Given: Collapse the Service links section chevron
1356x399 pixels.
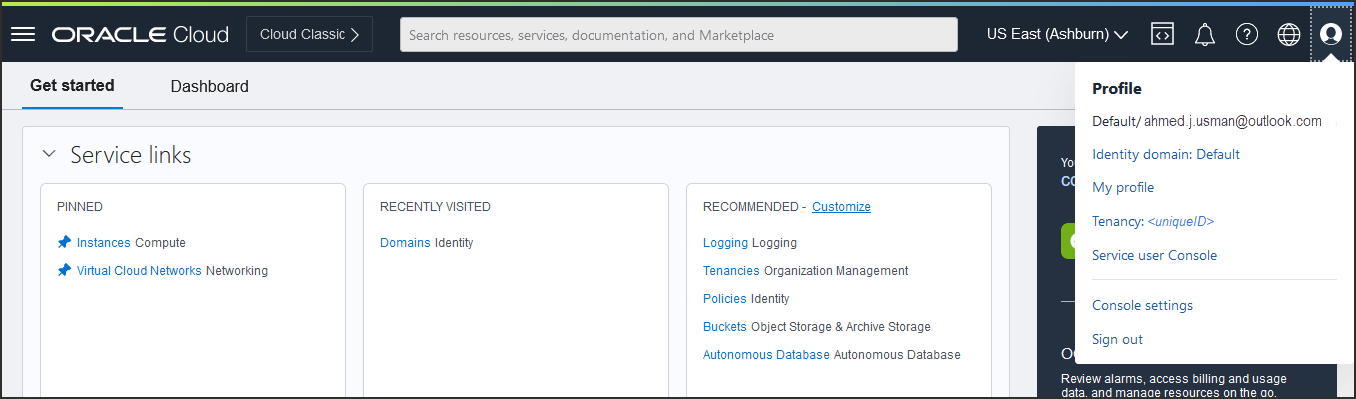Looking at the screenshot, I should point(49,155).
